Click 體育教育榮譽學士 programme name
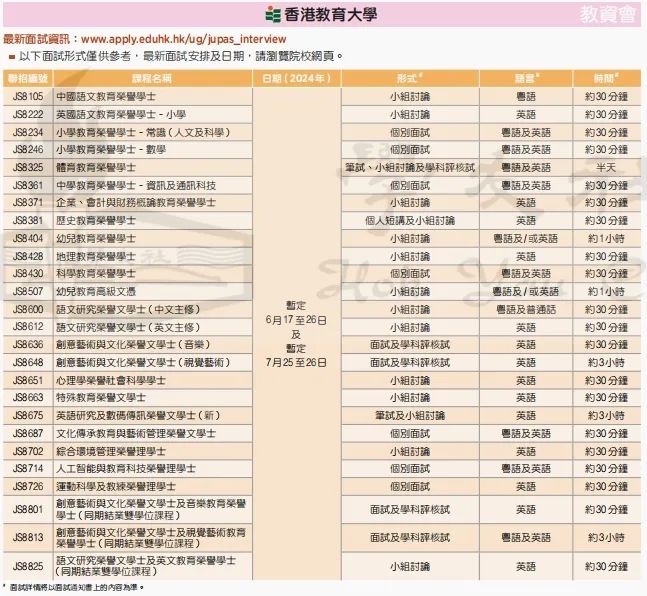This screenshot has height=596, width=647. coord(96,168)
